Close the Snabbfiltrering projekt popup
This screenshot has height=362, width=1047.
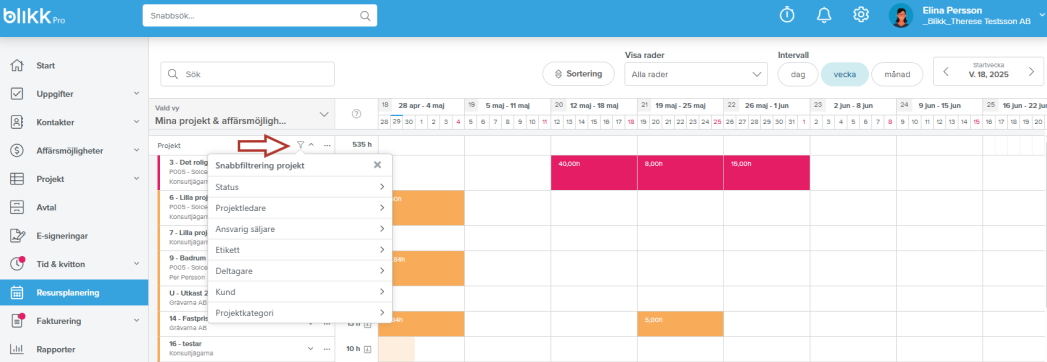[377, 165]
